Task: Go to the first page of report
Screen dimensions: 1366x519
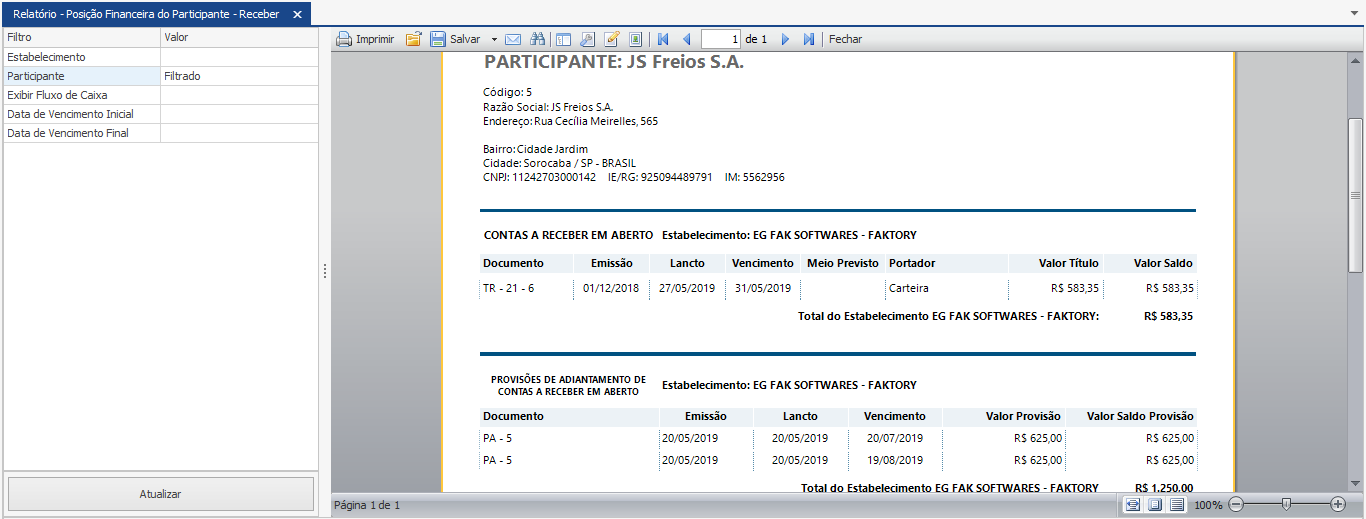Action: (662, 39)
